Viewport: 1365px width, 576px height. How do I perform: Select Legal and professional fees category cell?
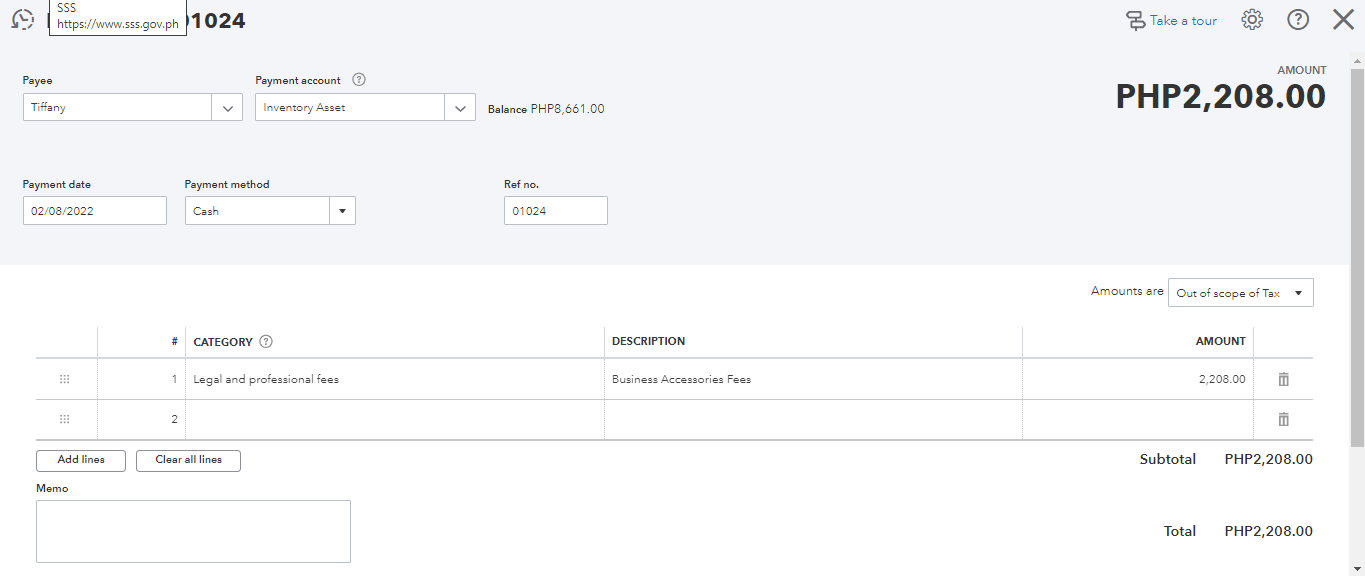[x=395, y=379]
